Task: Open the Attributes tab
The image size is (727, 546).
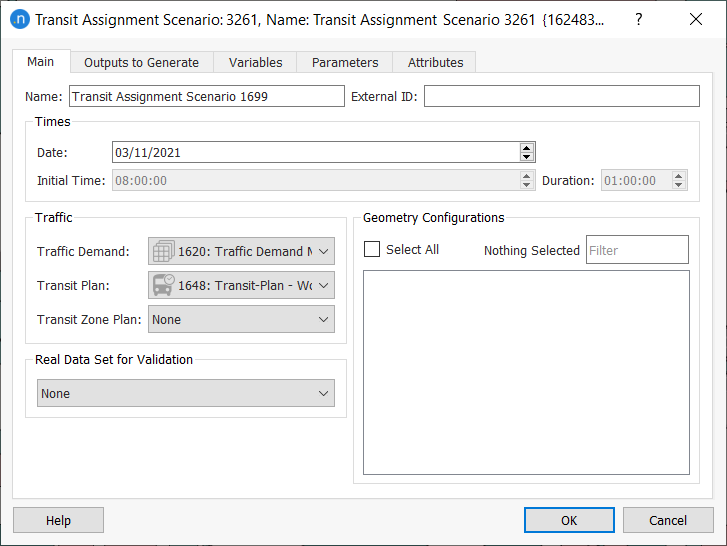Action: click(435, 63)
